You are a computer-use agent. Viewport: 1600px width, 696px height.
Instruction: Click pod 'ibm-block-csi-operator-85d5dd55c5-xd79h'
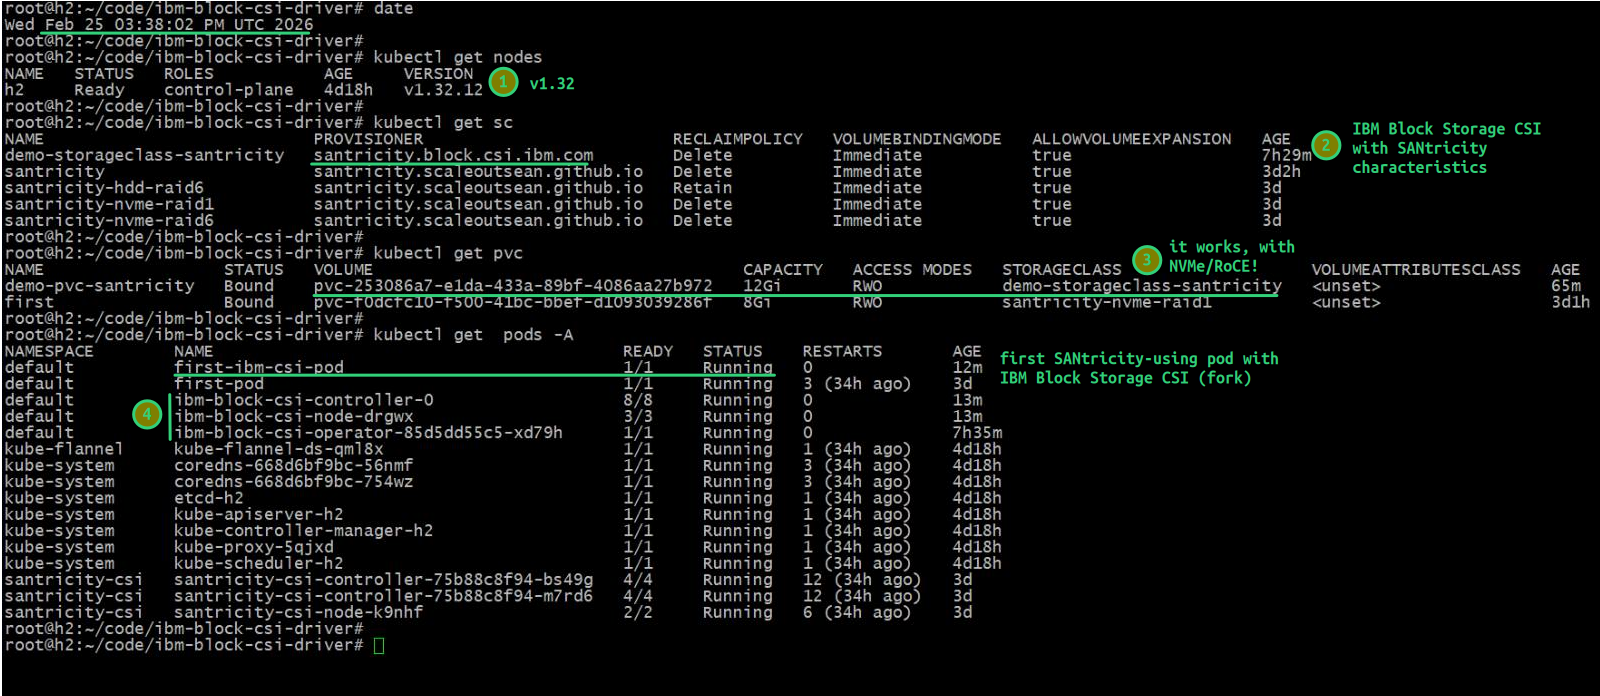pos(369,433)
